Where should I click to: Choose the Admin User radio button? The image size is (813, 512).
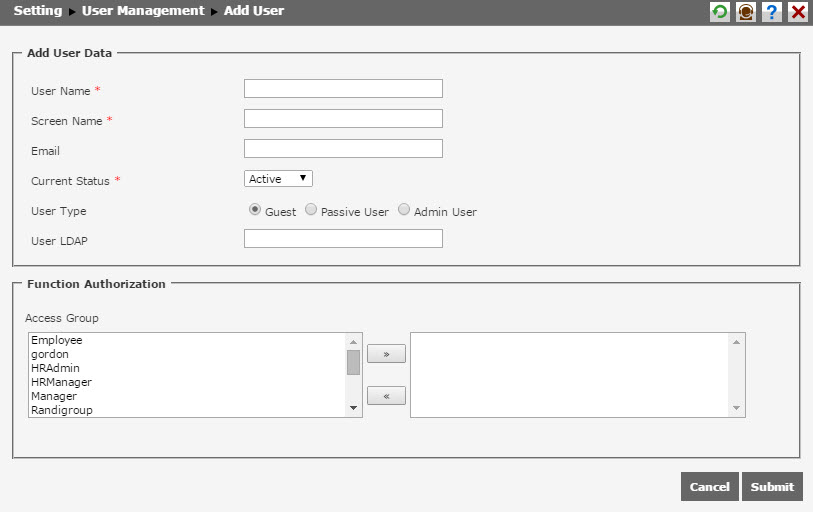coord(404,210)
